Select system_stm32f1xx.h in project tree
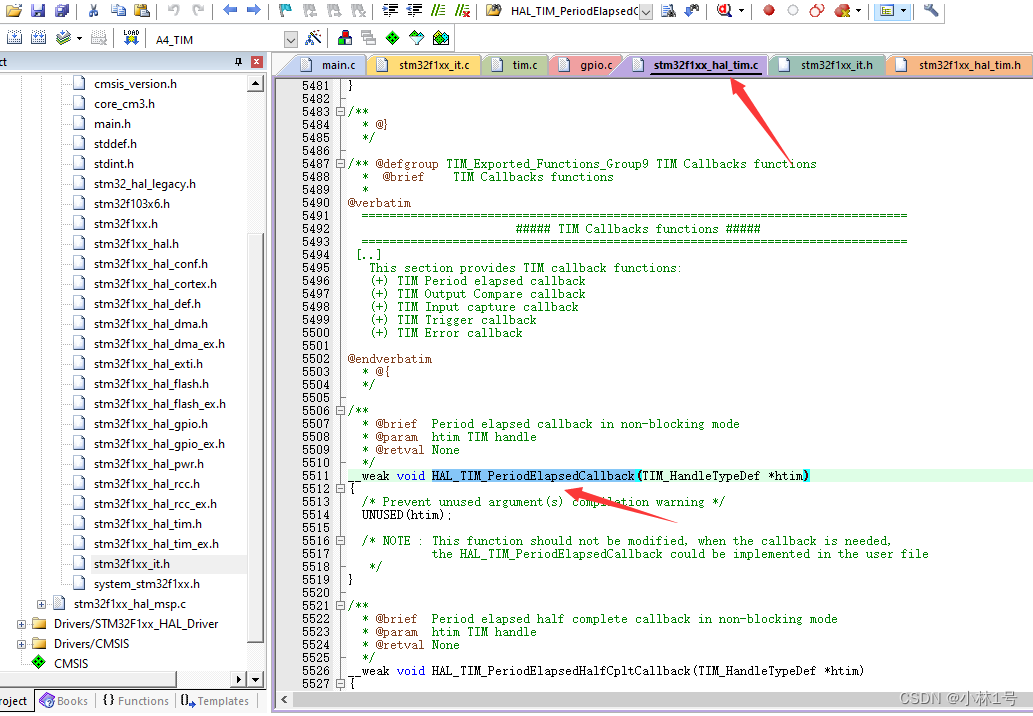This screenshot has width=1033, height=716. click(x=146, y=584)
